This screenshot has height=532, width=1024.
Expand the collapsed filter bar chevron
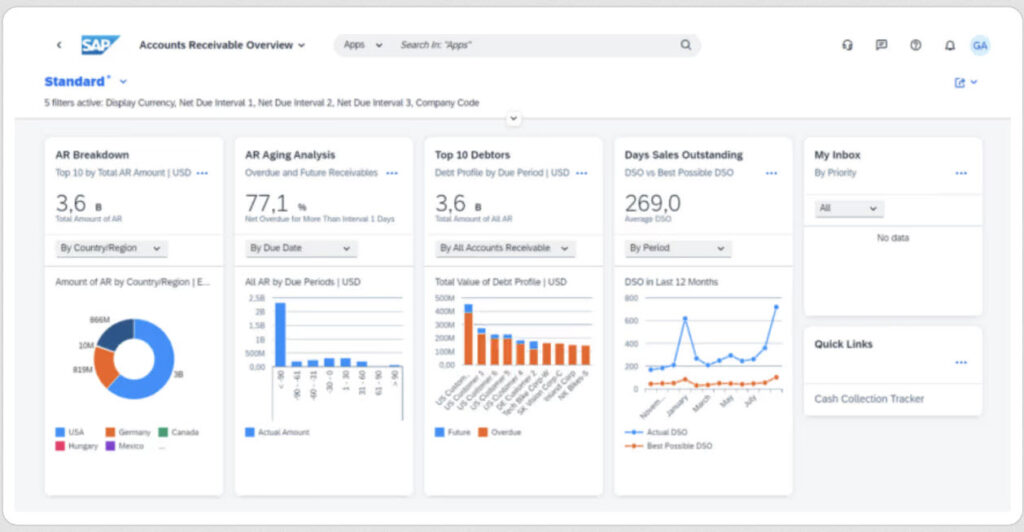pos(514,118)
